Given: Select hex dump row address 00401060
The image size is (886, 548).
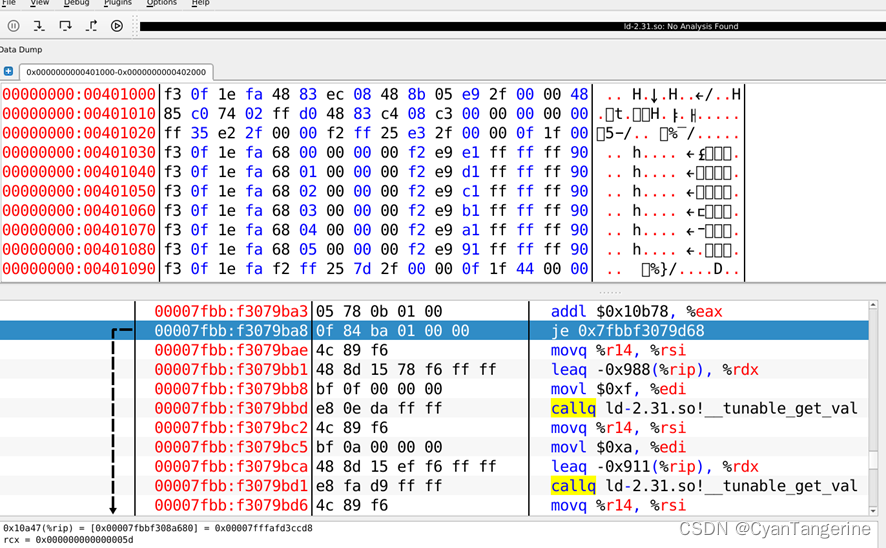Looking at the screenshot, I should click(79, 211).
